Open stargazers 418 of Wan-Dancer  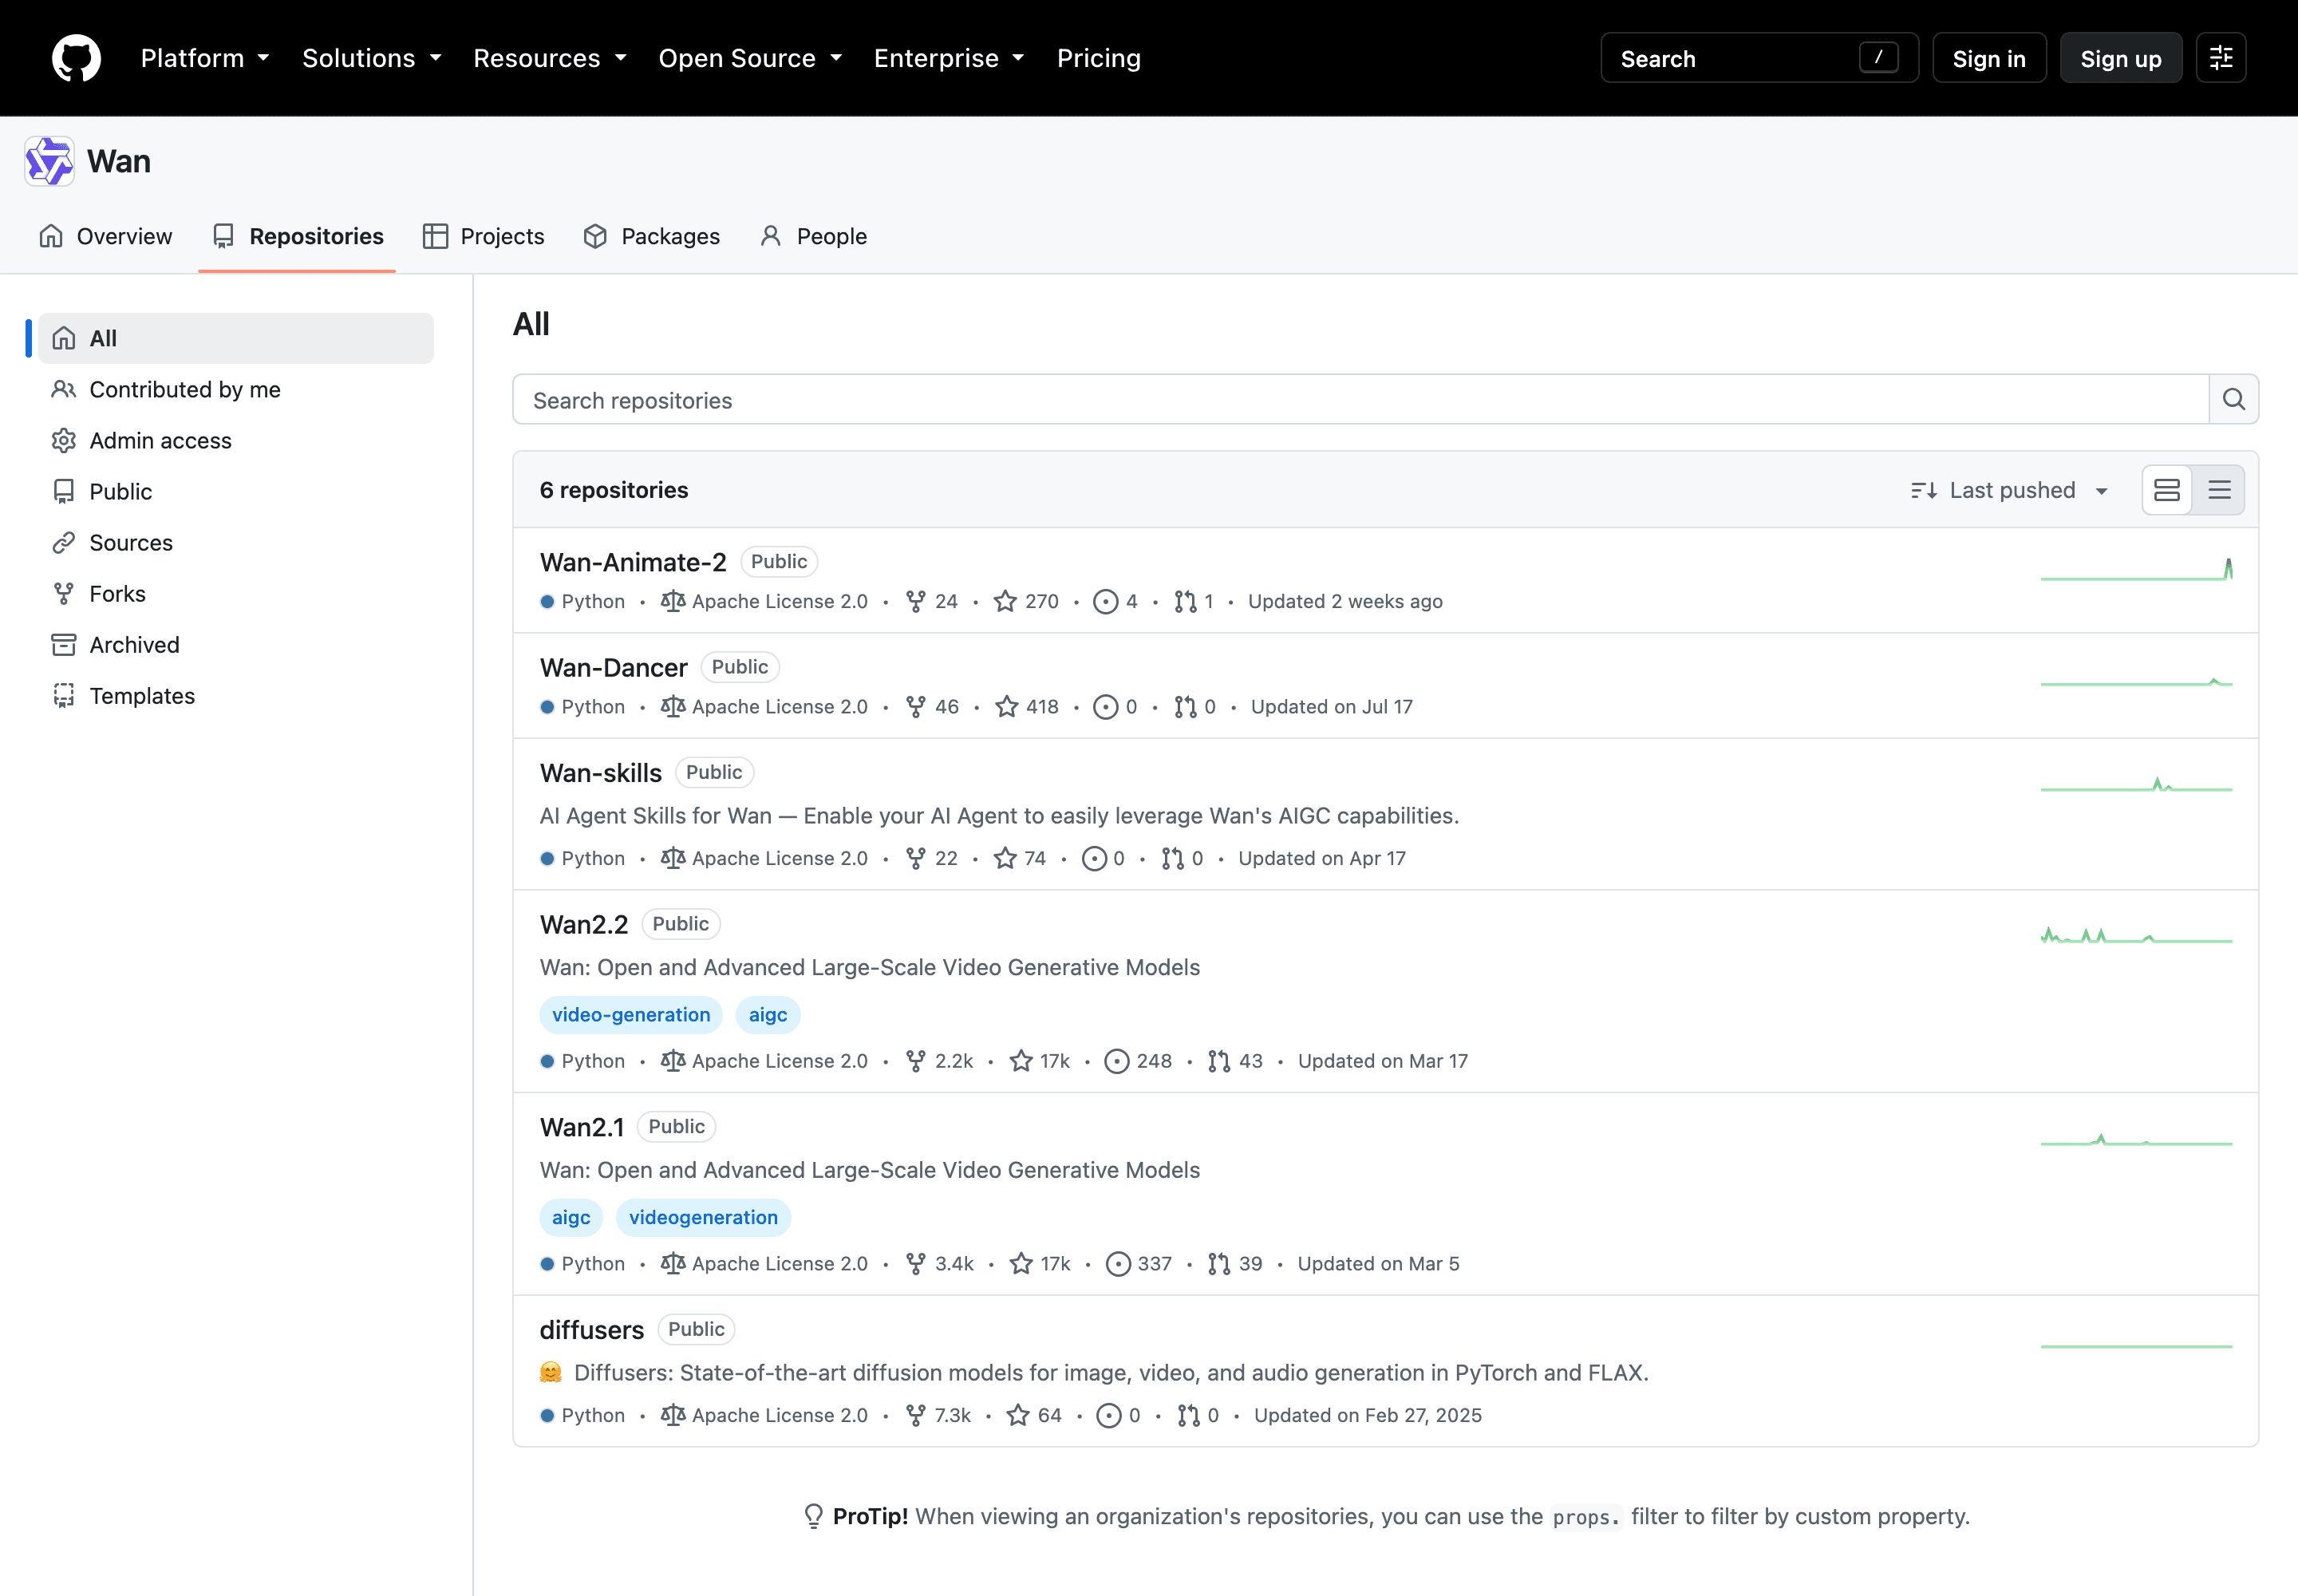point(1027,707)
